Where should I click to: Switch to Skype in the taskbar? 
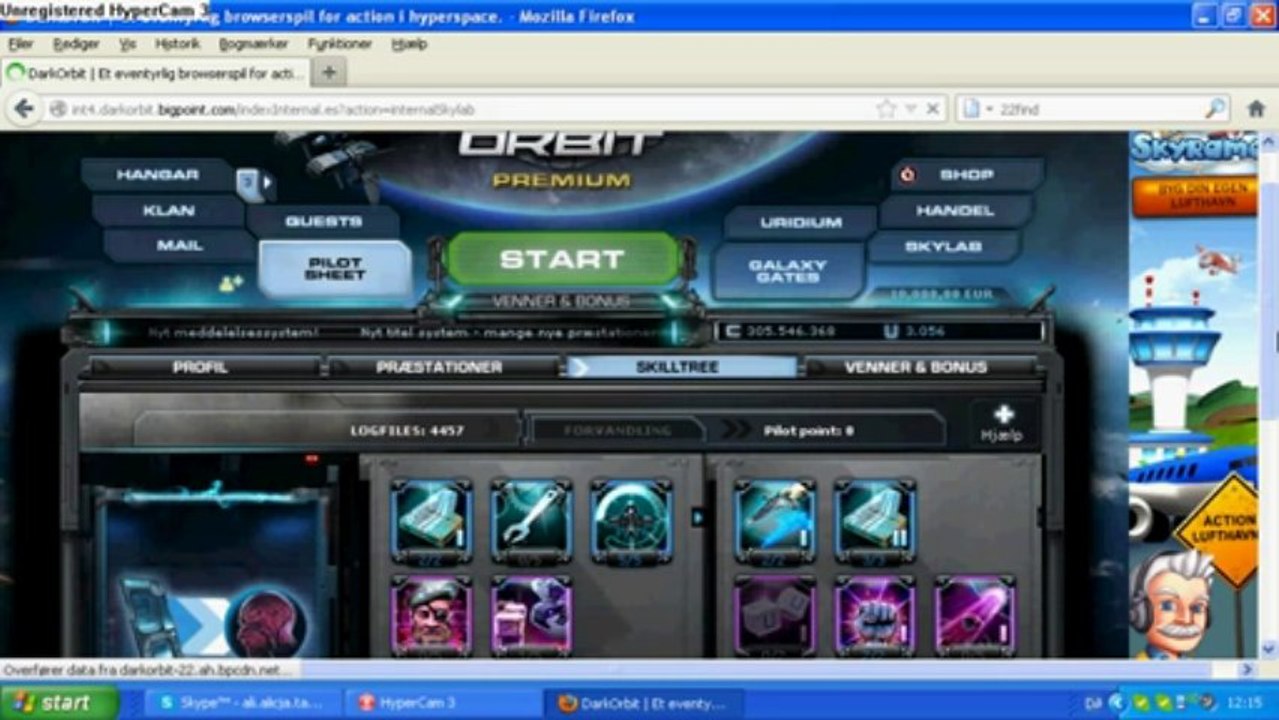tap(245, 703)
